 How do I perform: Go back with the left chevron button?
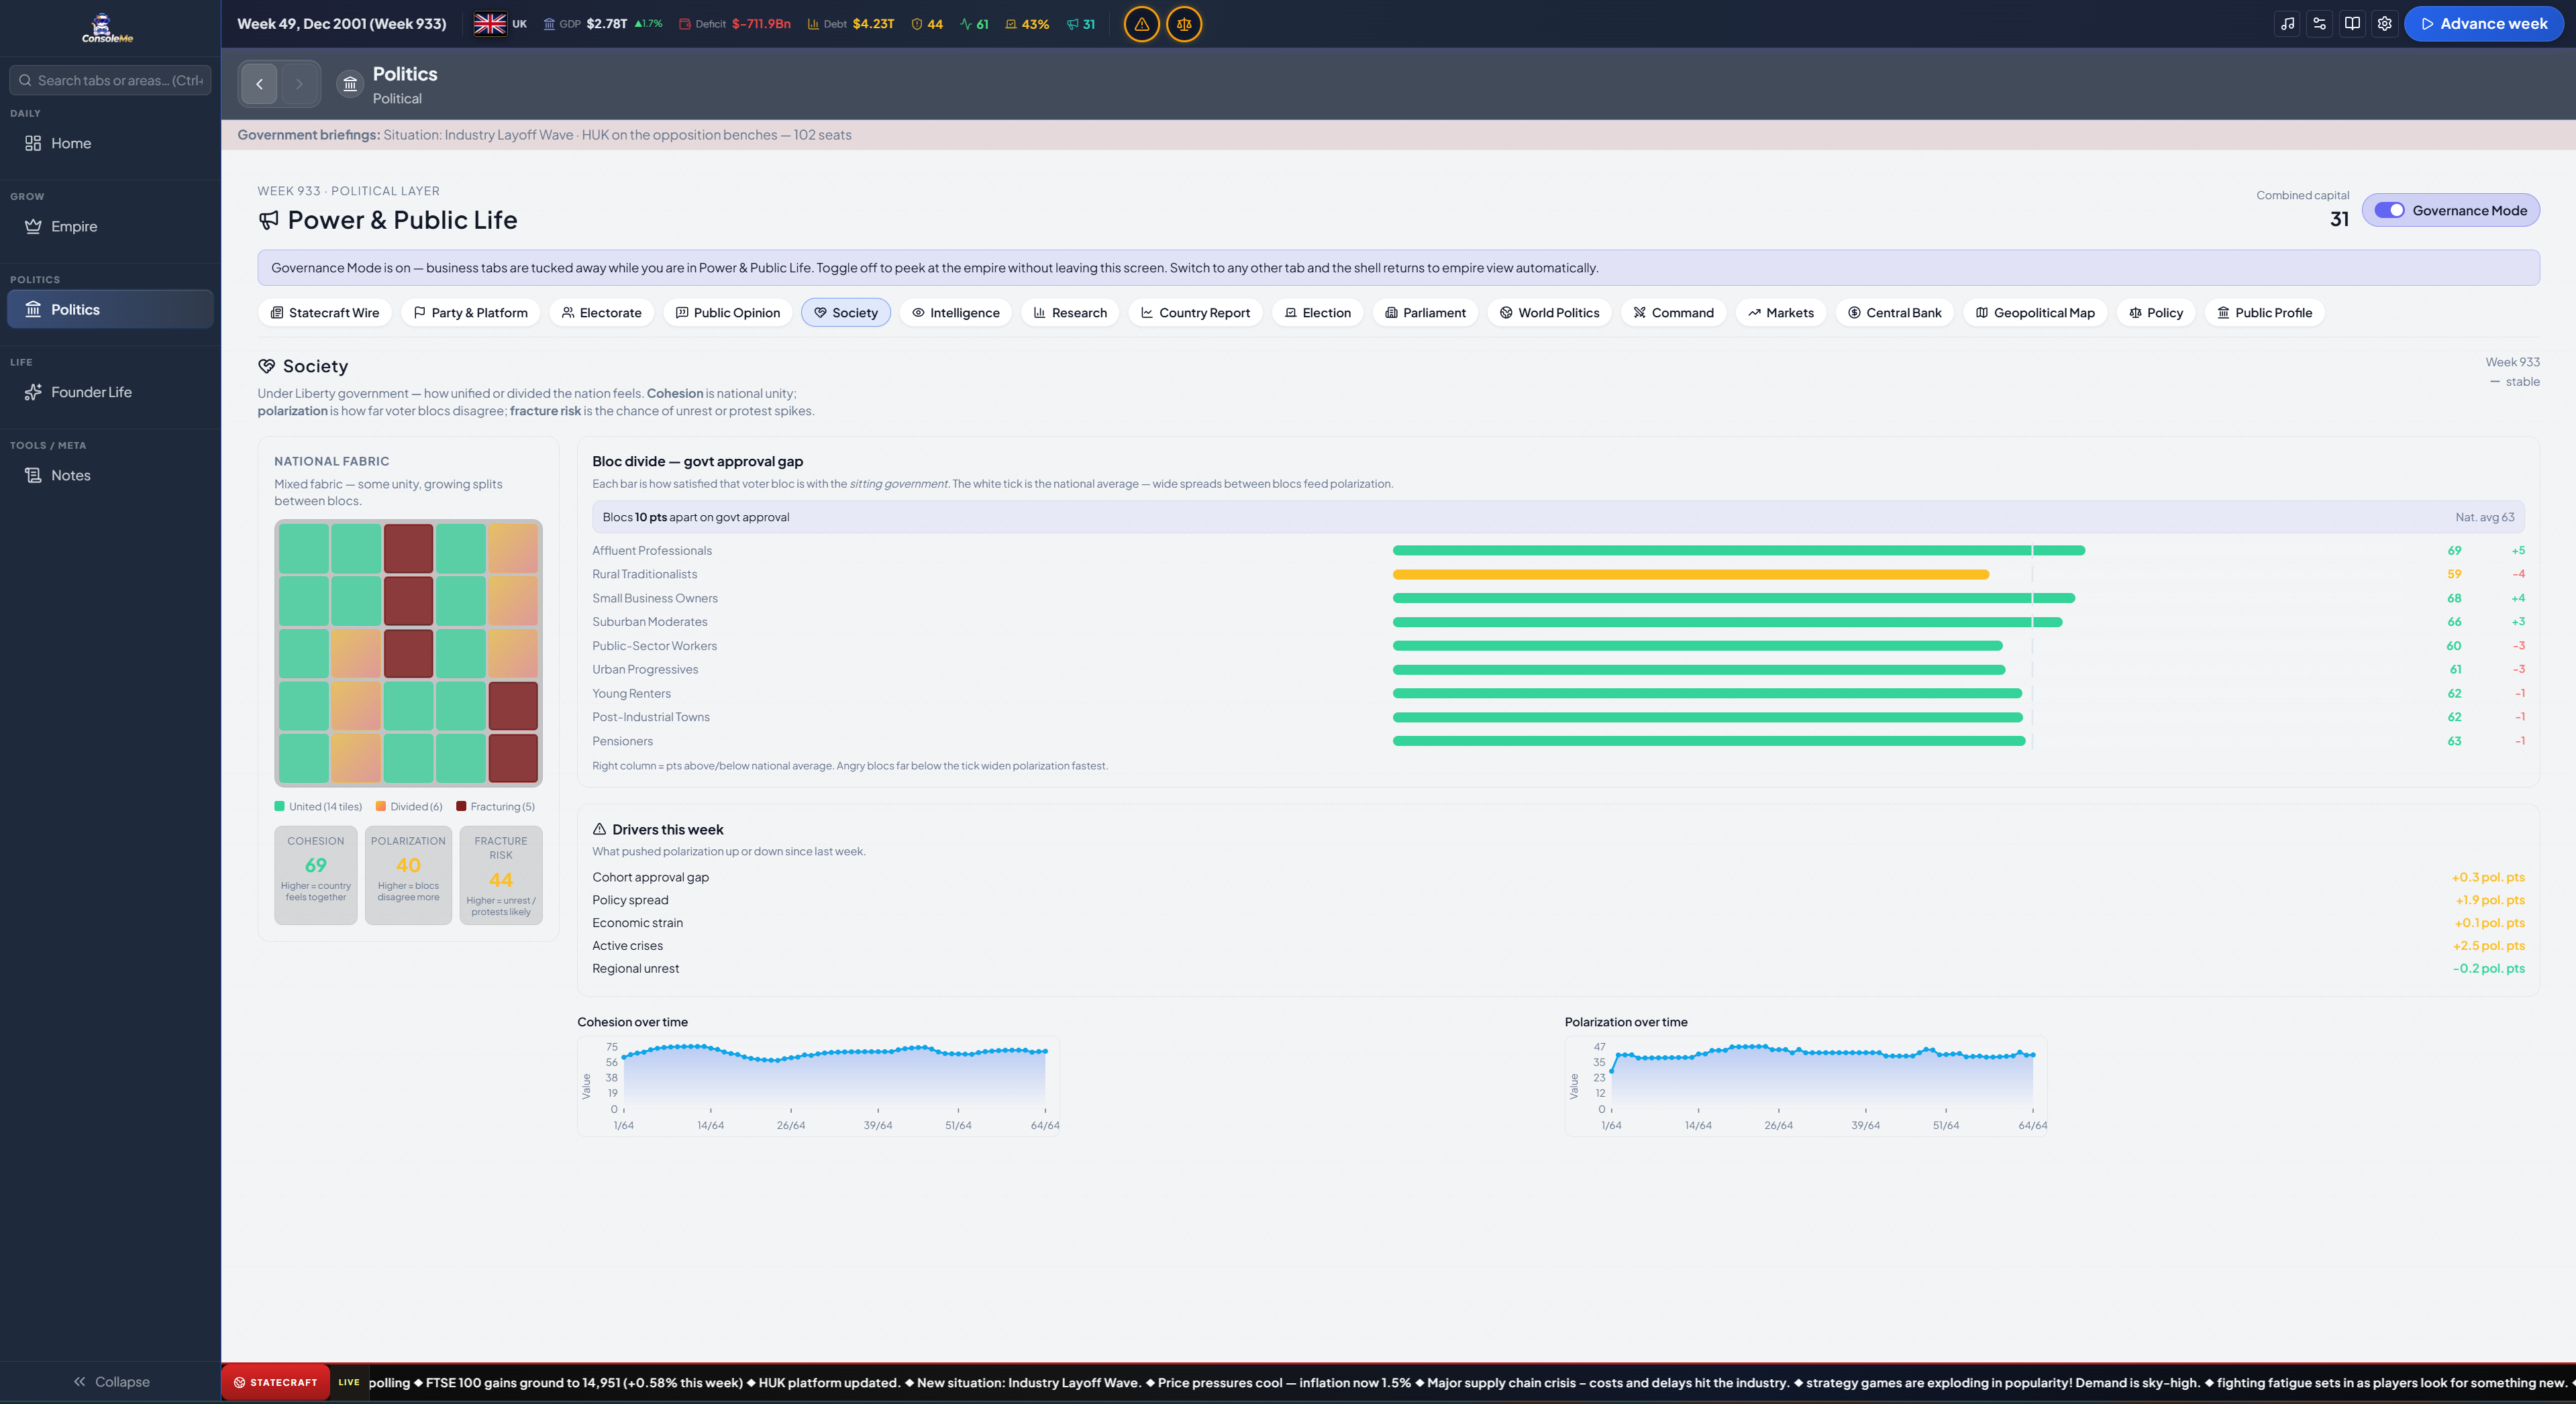[259, 84]
